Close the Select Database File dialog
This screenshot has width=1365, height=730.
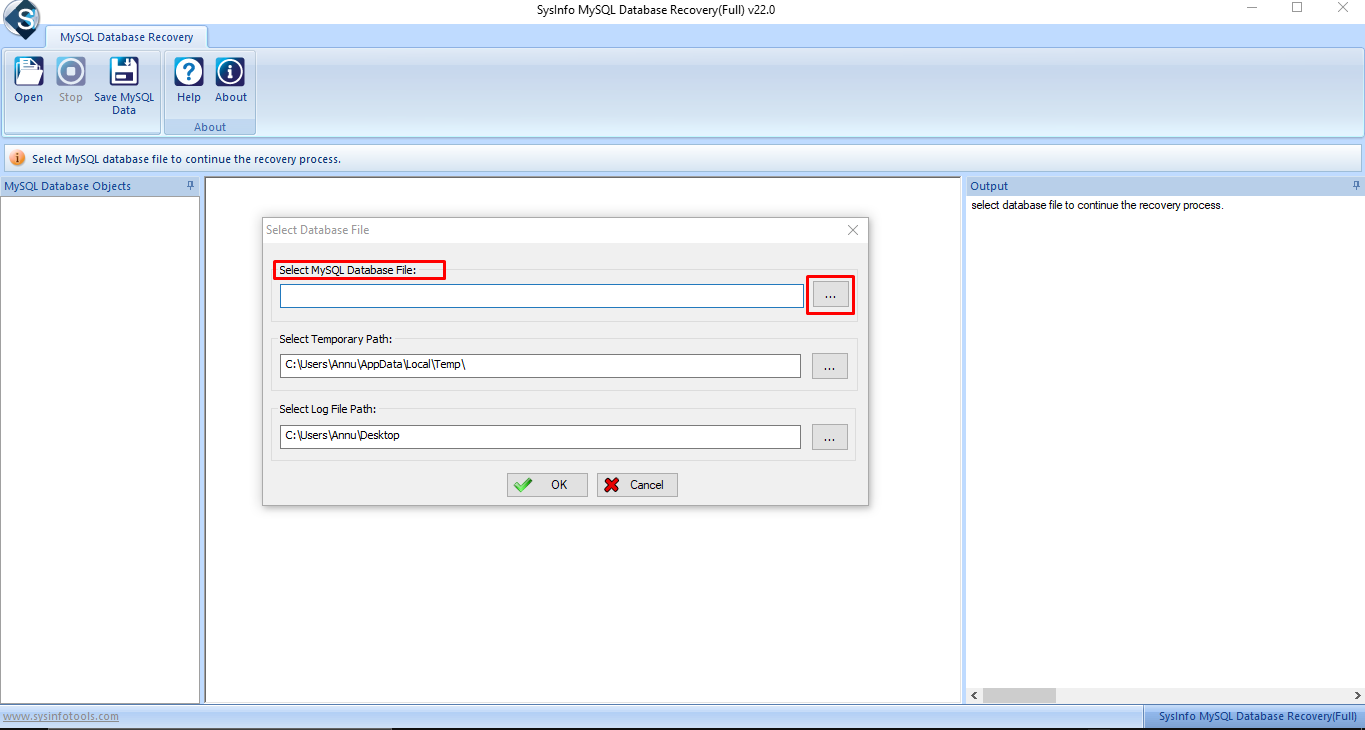pyautogui.click(x=853, y=230)
